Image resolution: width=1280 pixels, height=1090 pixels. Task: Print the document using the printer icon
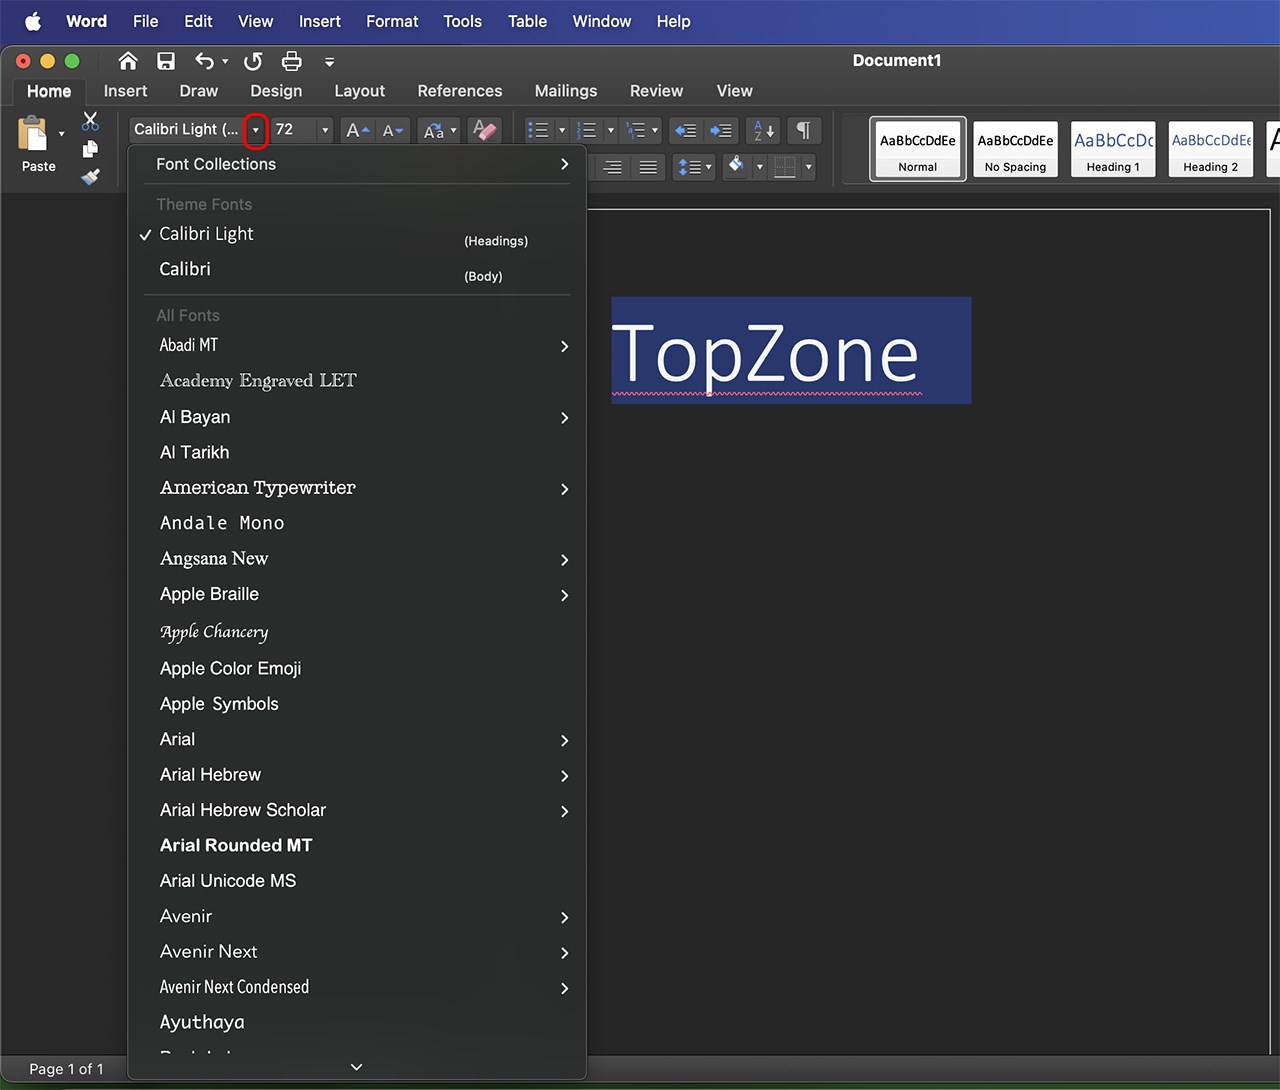[x=291, y=61]
